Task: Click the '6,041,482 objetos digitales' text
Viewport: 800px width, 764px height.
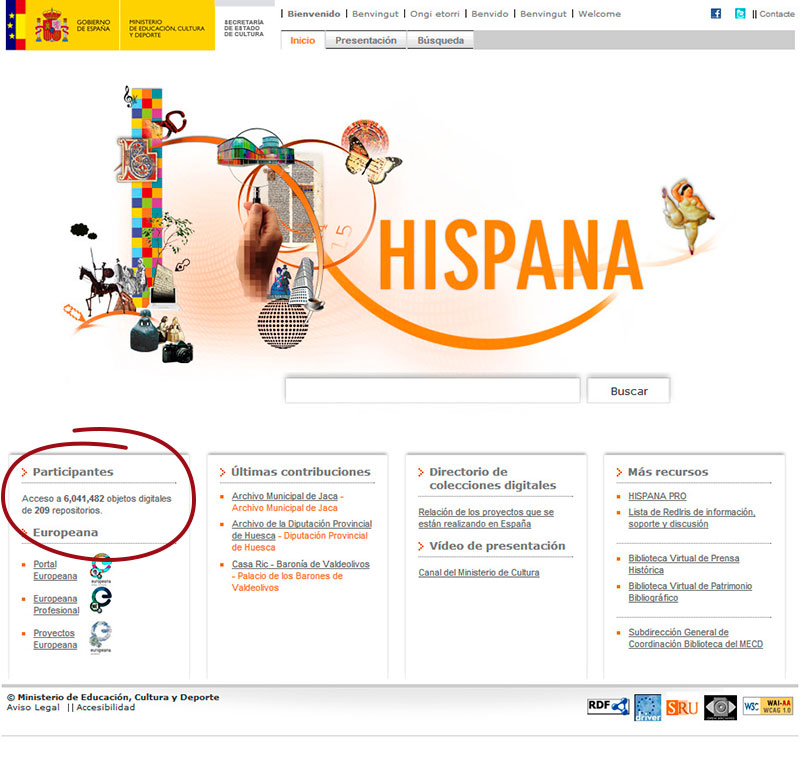Action: pos(117,499)
